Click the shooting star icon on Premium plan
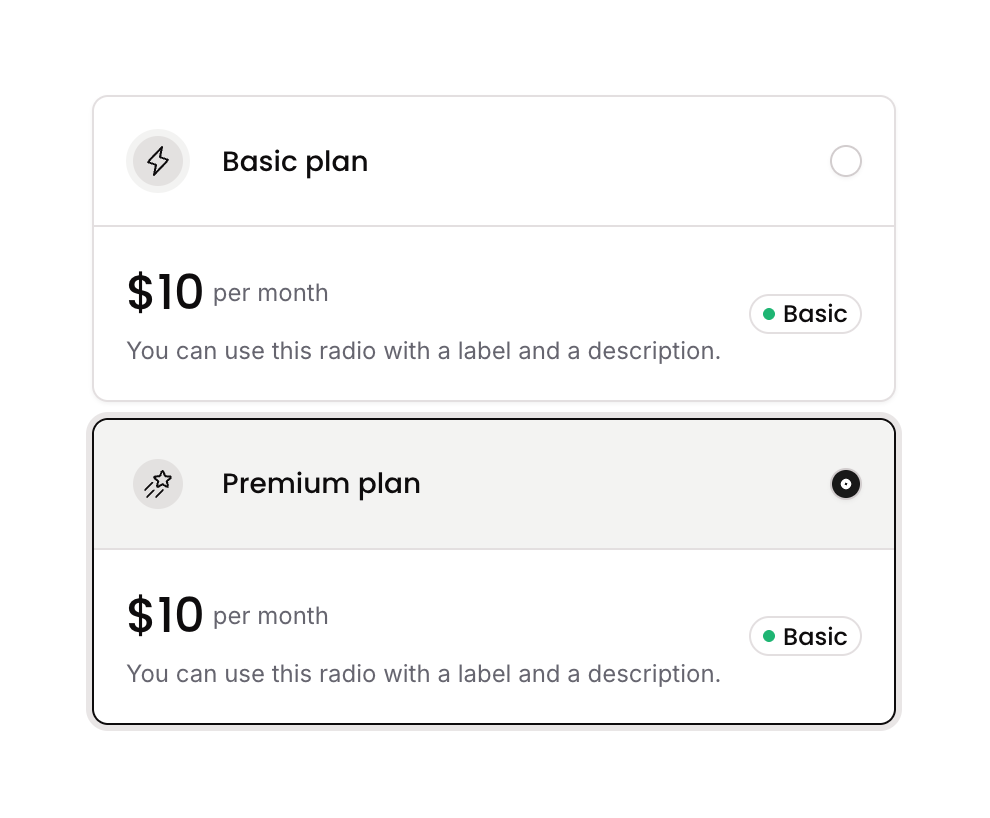Image resolution: width=990 pixels, height=818 pixels. (x=158, y=484)
